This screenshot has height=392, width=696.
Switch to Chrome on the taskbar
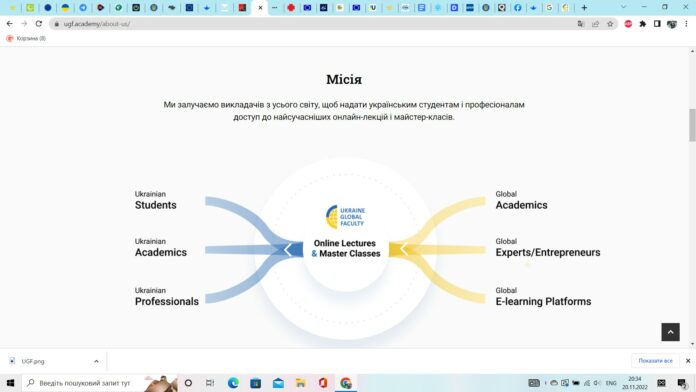(346, 383)
